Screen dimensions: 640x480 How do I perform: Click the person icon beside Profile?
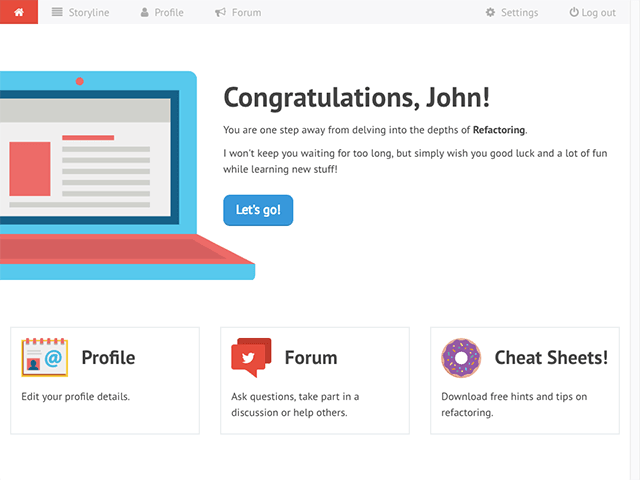coord(145,13)
